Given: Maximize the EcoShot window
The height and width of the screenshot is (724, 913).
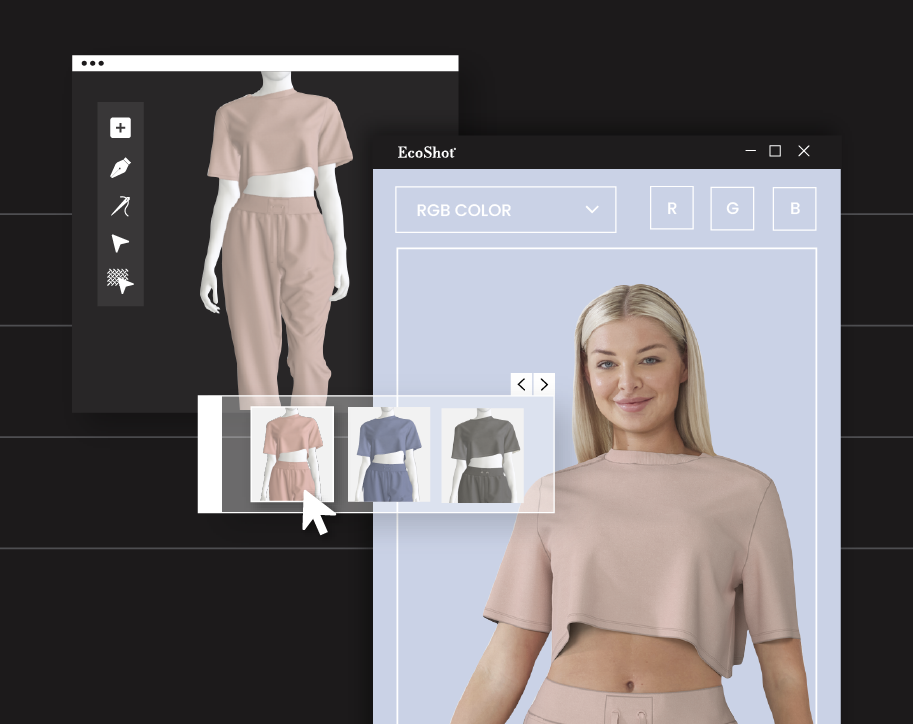Looking at the screenshot, I should [775, 151].
